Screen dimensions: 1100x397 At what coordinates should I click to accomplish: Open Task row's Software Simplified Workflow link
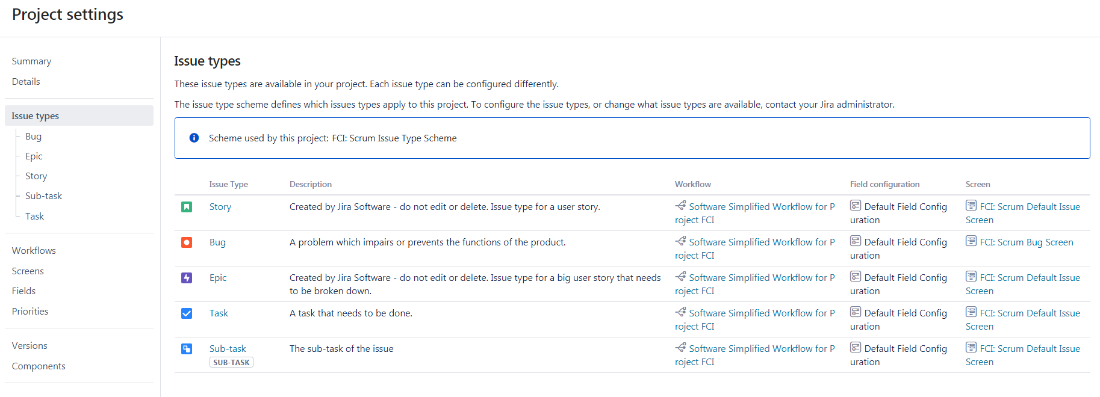tap(755, 319)
